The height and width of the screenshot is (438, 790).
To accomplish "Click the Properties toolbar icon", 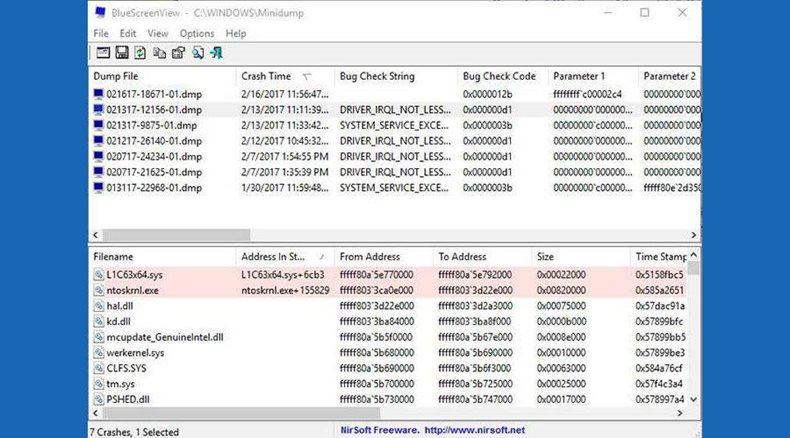I will click(178, 53).
